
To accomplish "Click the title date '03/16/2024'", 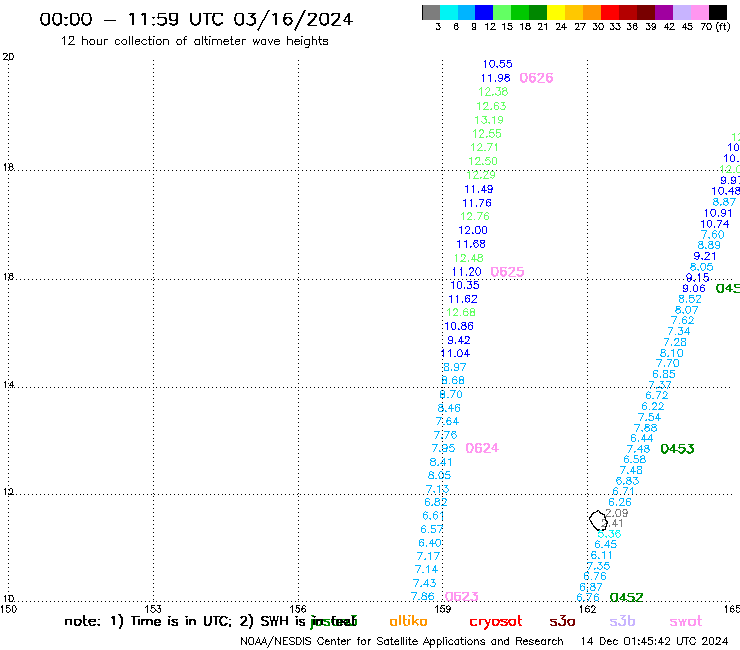I will [293, 19].
